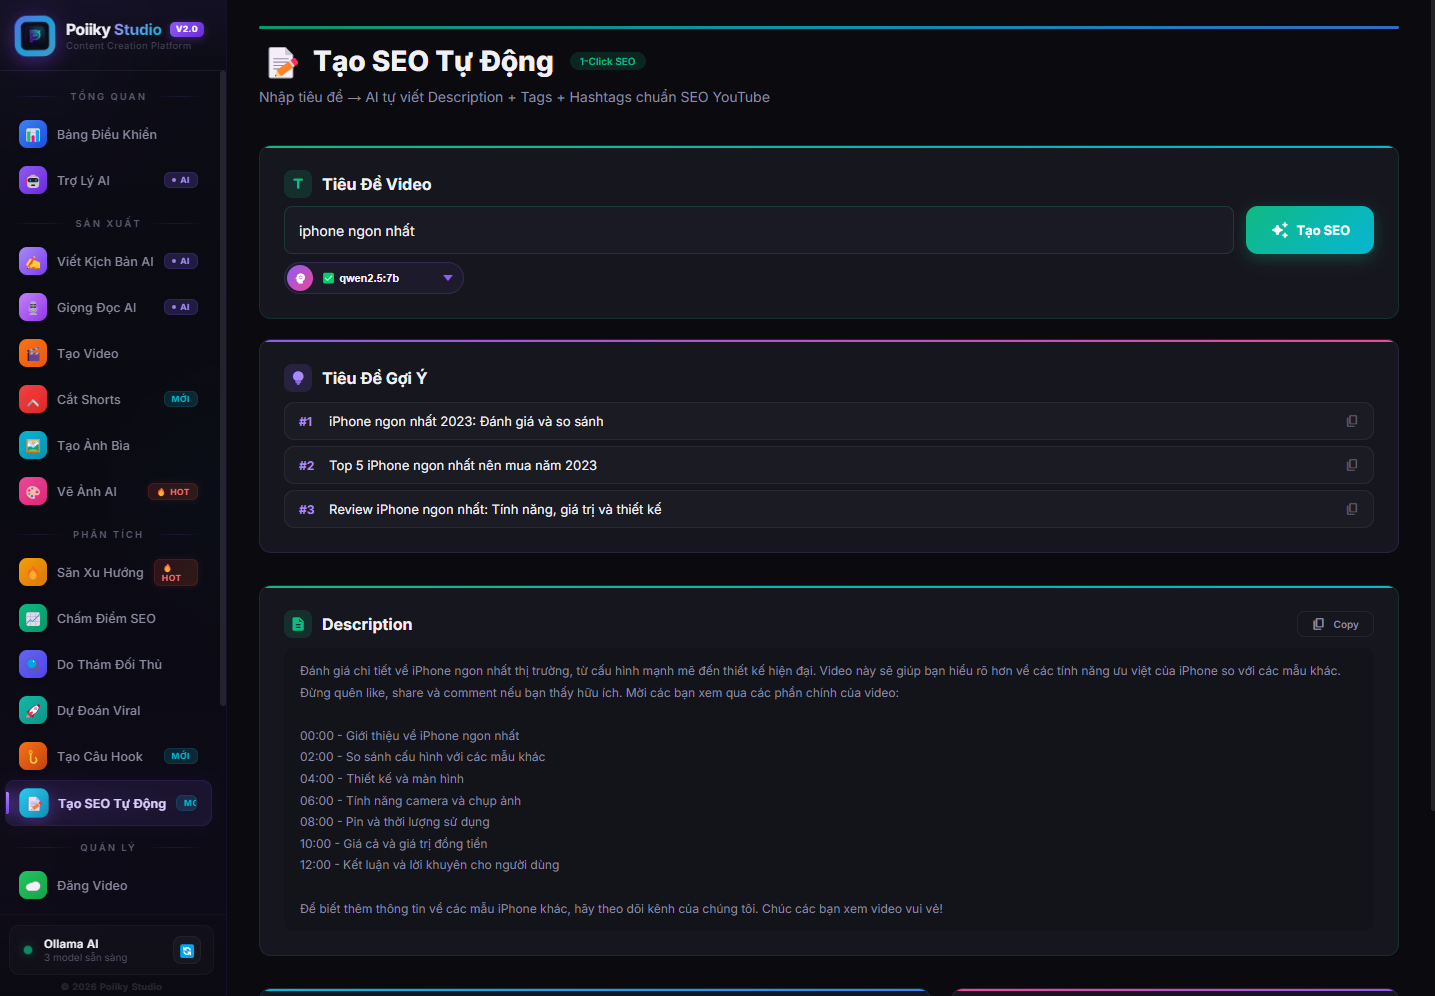This screenshot has width=1435, height=996.
Task: Open Vẽ Ảnh AI via its palette icon
Action: (33, 492)
